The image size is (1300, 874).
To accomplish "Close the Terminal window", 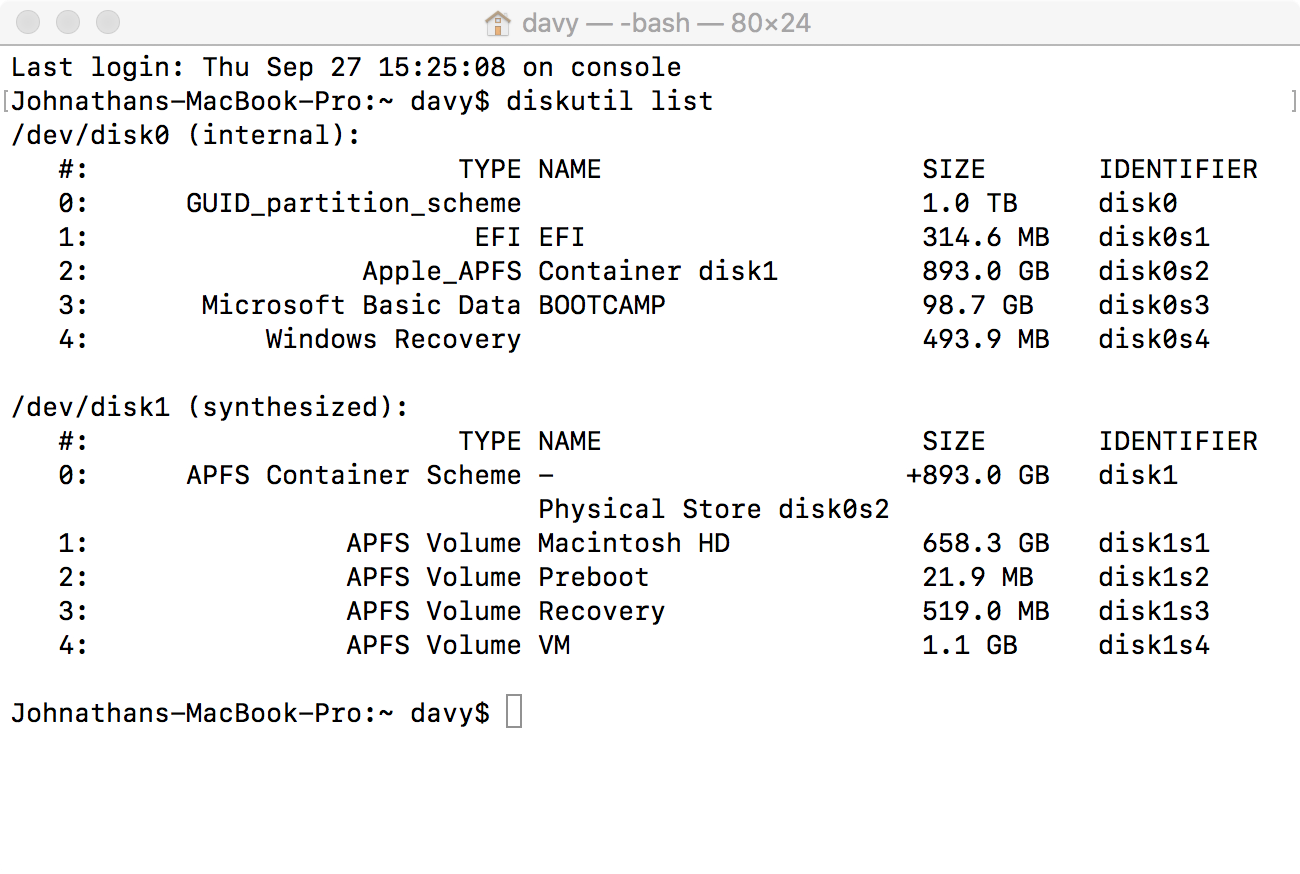I will pyautogui.click(x=29, y=22).
